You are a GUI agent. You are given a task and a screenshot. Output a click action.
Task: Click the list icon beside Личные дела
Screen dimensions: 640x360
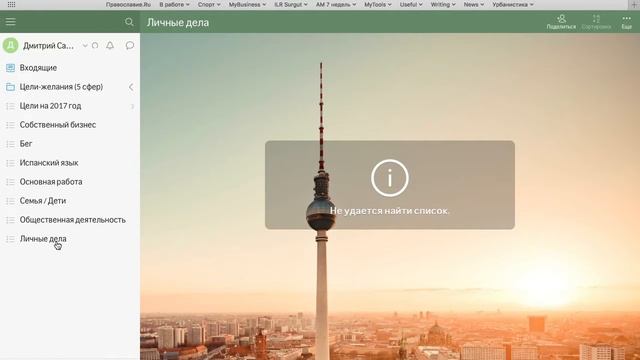click(x=10, y=239)
